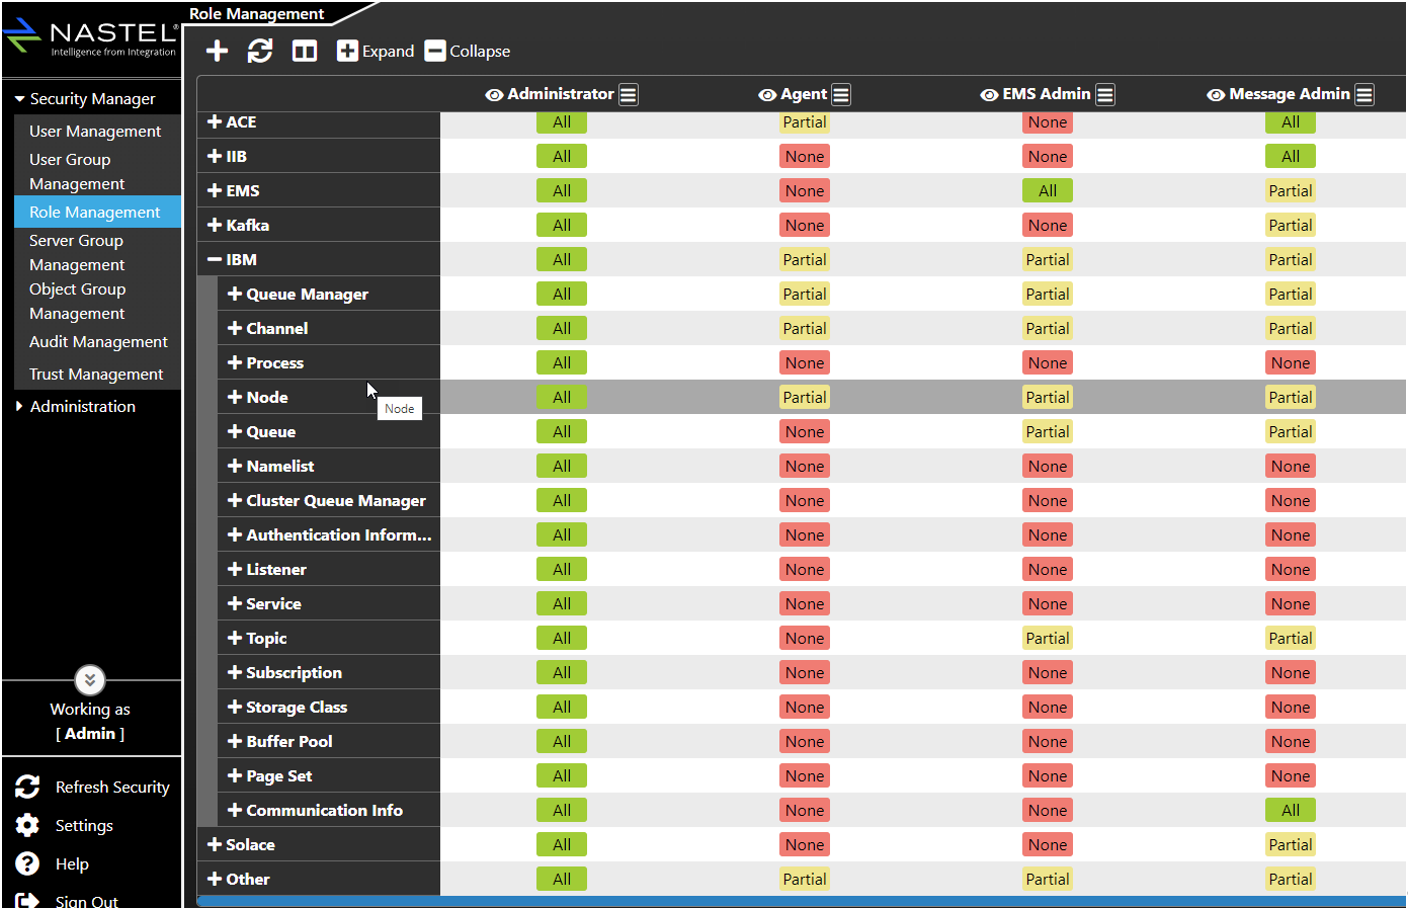Click EMS Admin All badge for EMS
The image size is (1408, 911).
pos(1047,190)
